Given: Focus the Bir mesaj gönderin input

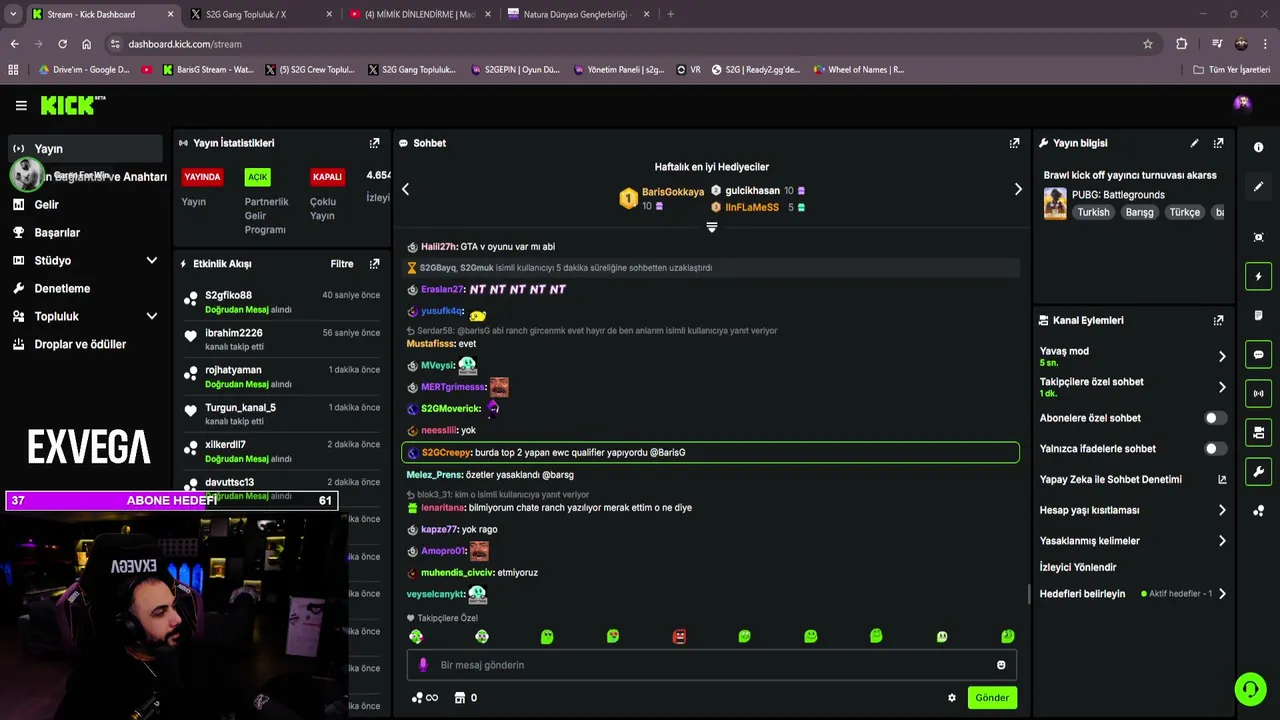Looking at the screenshot, I should 712,665.
